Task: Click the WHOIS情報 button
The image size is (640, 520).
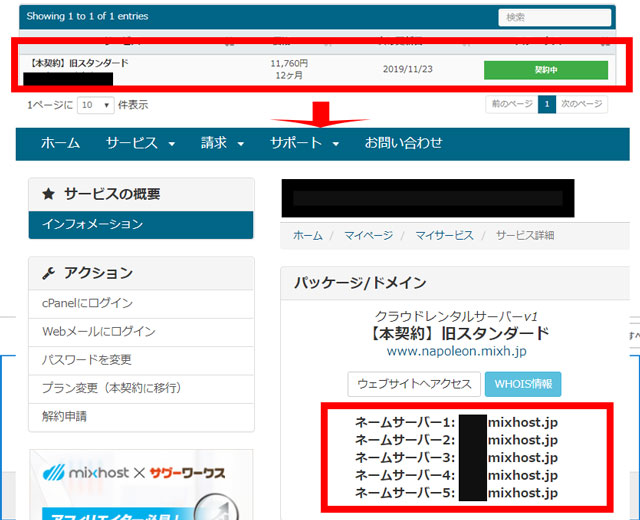Action: click(523, 384)
